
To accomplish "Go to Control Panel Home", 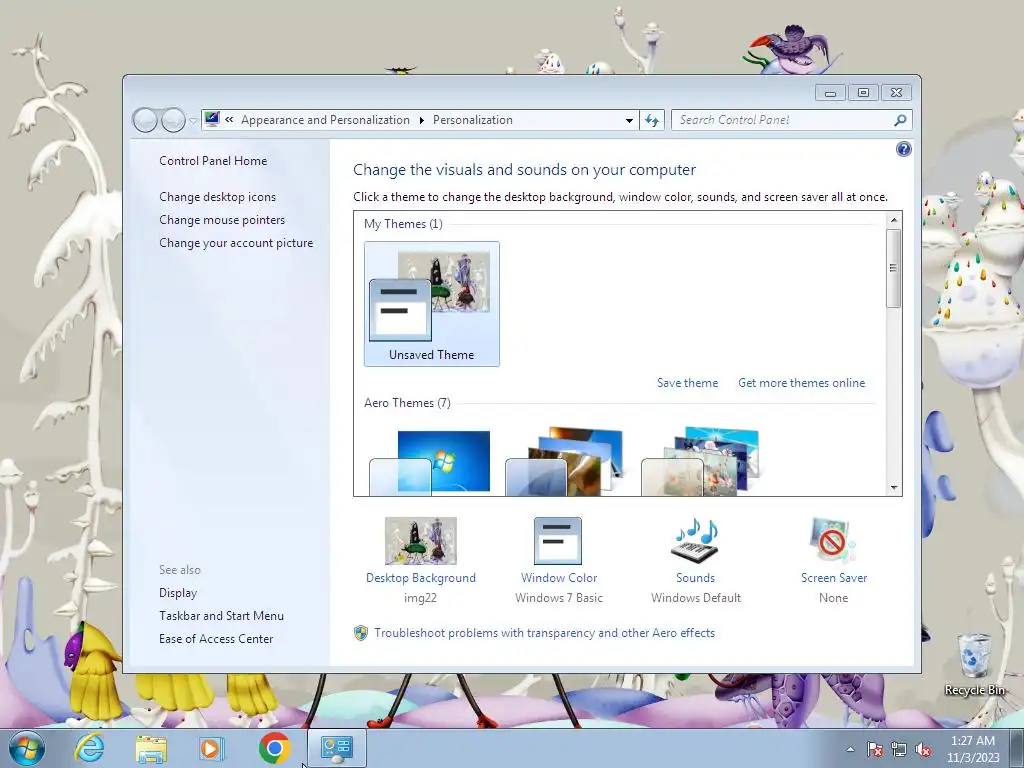I will pyautogui.click(x=213, y=161).
